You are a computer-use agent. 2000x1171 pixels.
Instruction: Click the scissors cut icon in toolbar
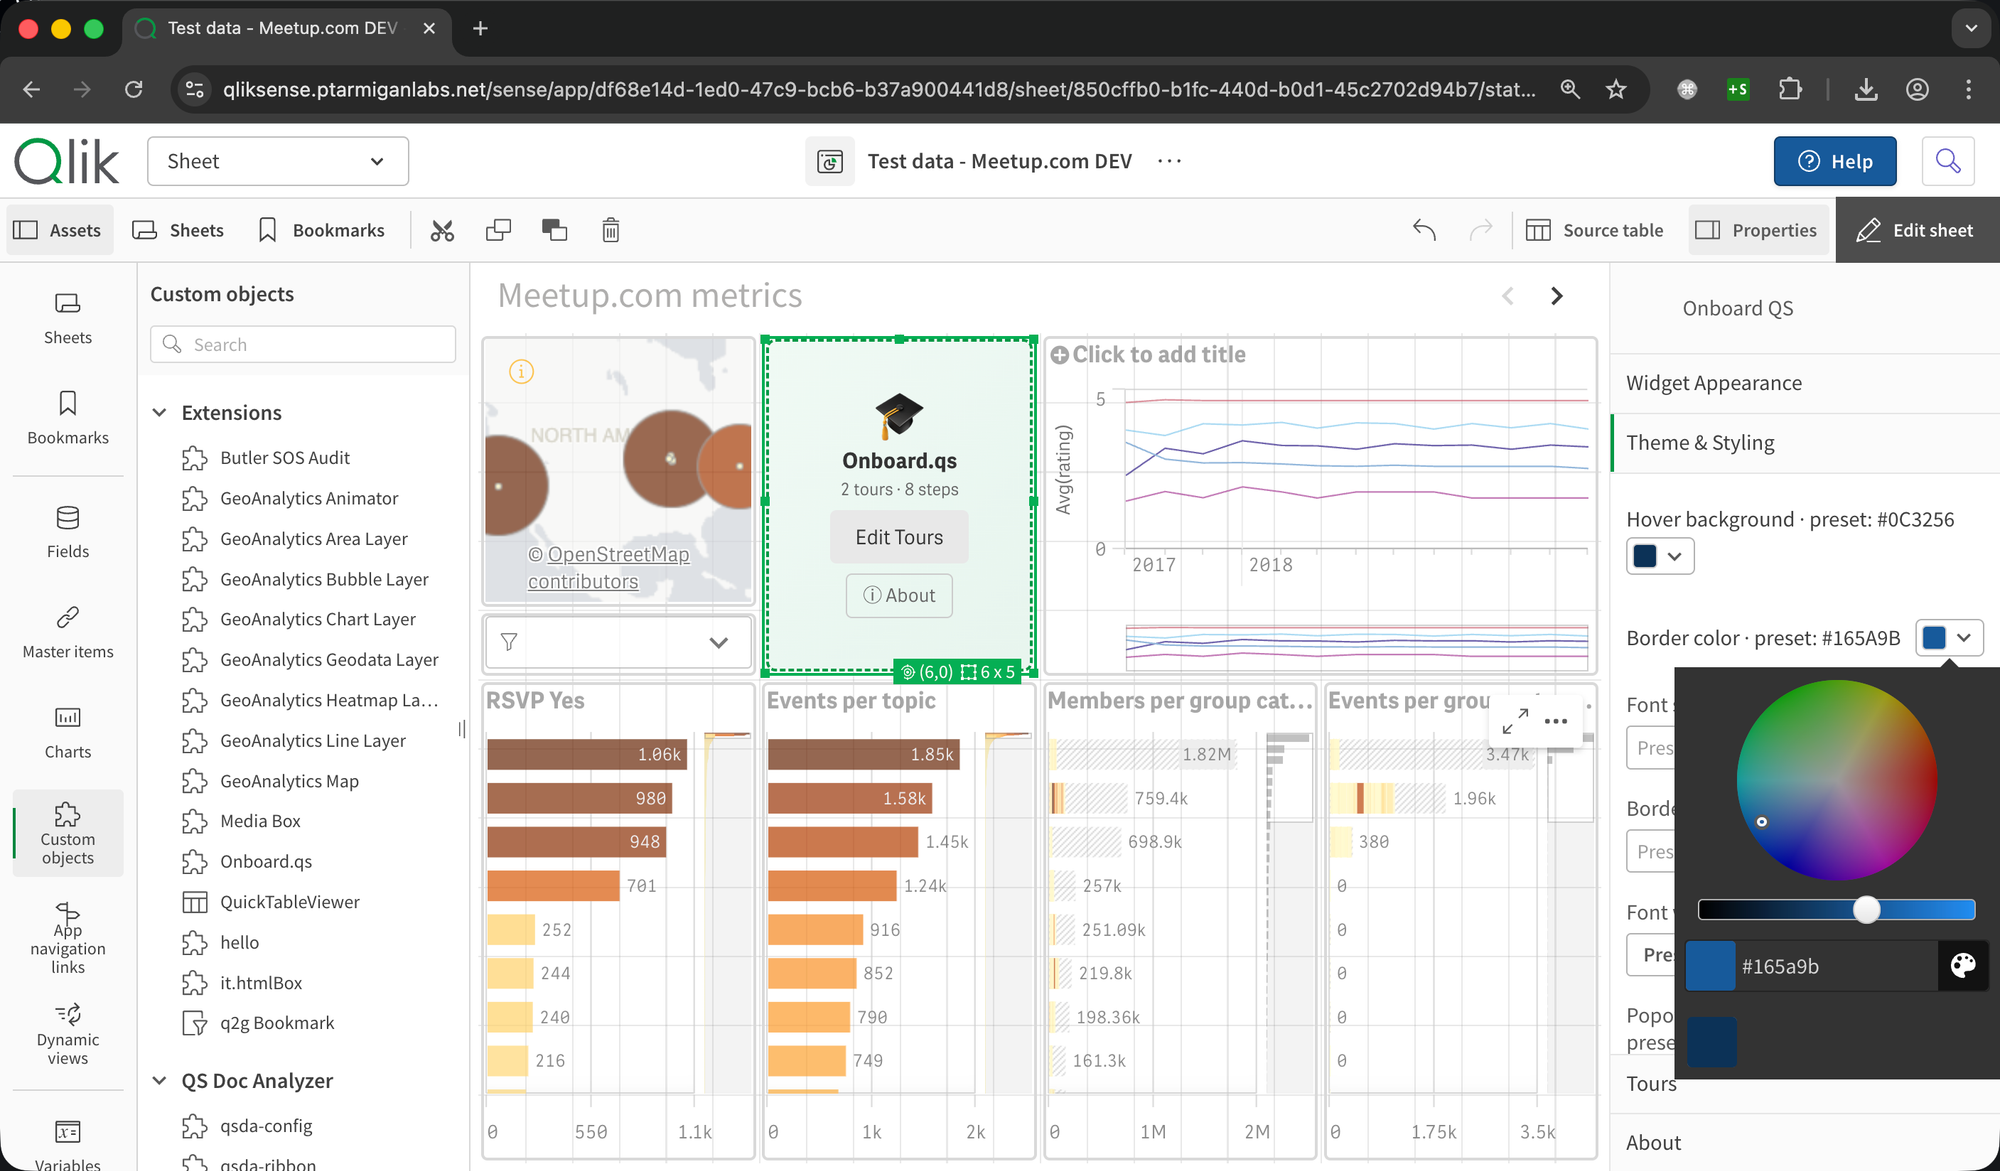pyautogui.click(x=442, y=231)
